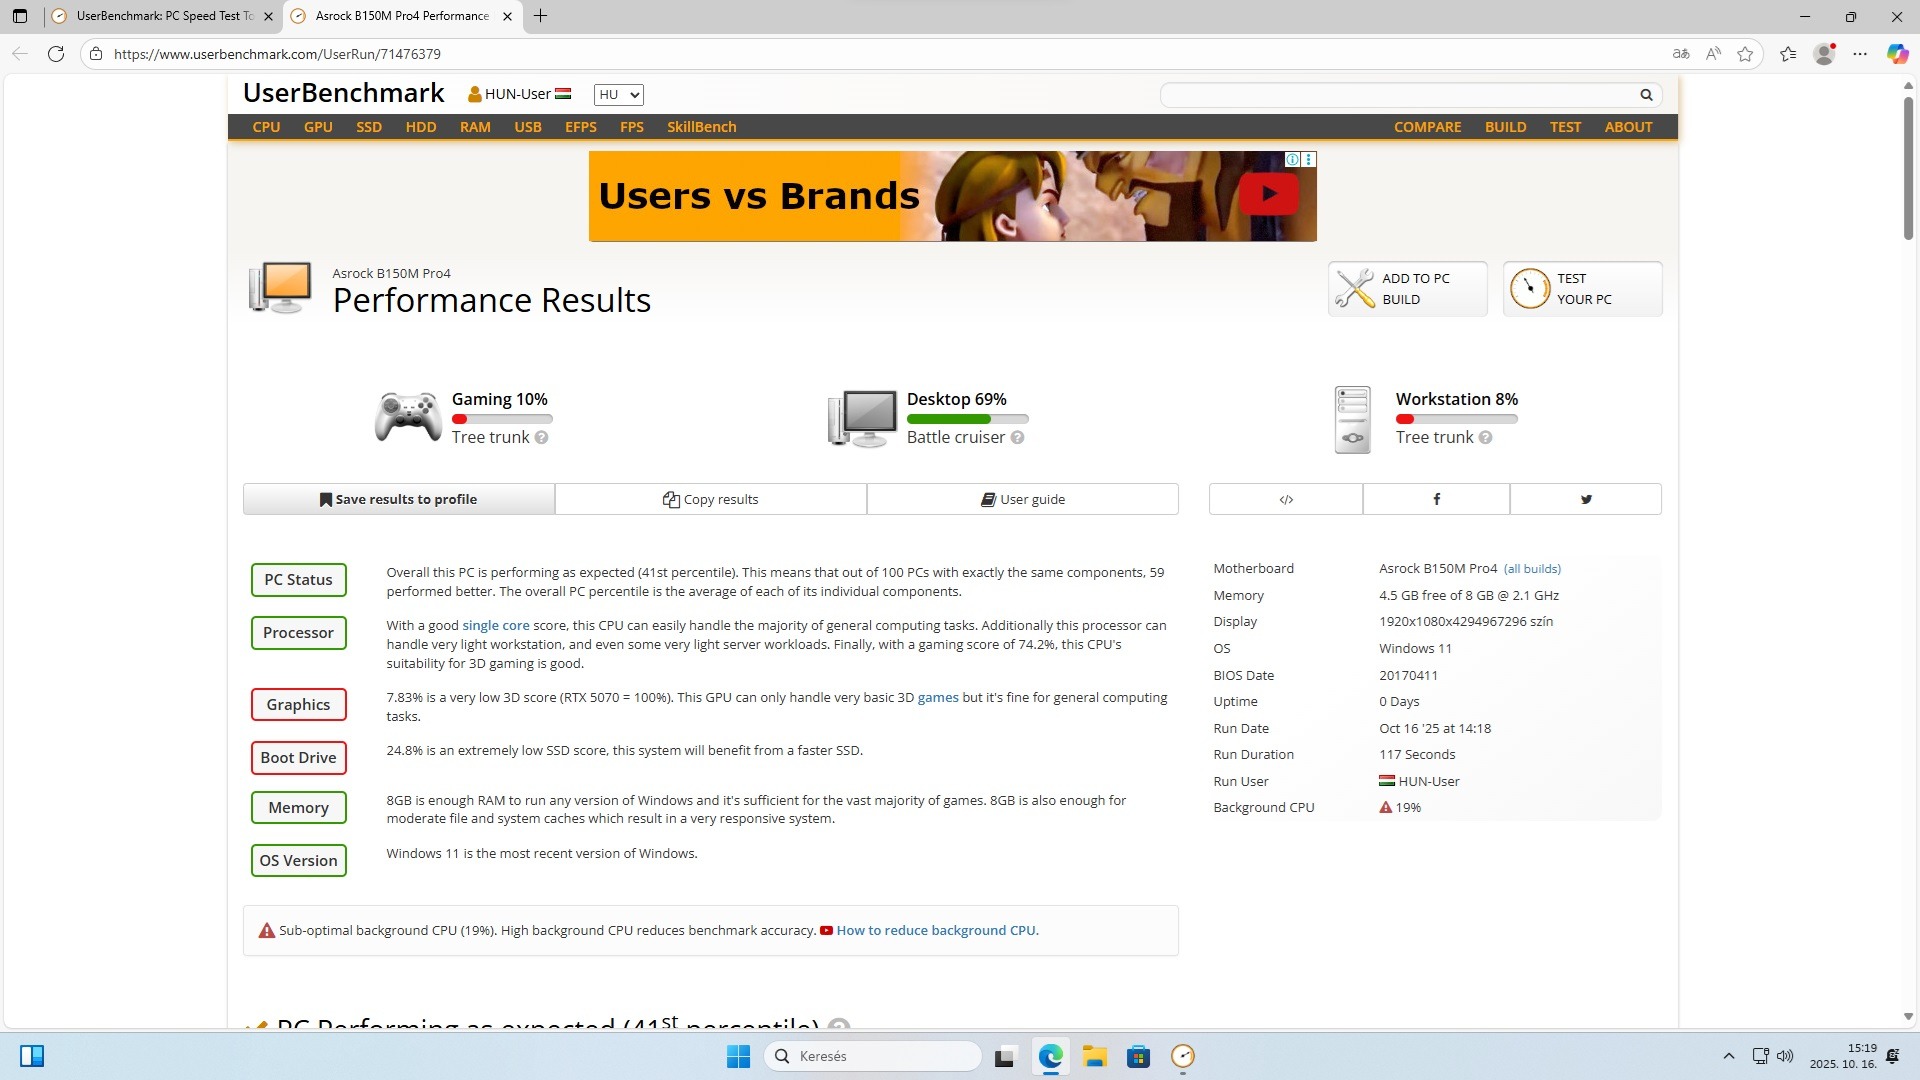Click the search magnifier icon

1646,95
